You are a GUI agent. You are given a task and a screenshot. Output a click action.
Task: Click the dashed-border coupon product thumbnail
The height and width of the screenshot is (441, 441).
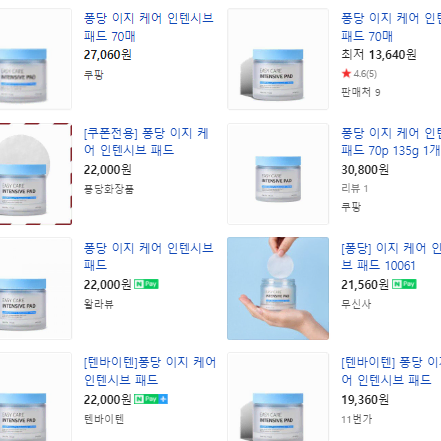[36, 174]
